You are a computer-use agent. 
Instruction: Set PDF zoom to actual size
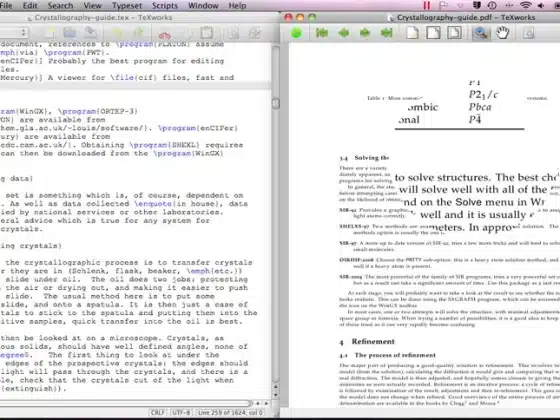click(x=412, y=33)
